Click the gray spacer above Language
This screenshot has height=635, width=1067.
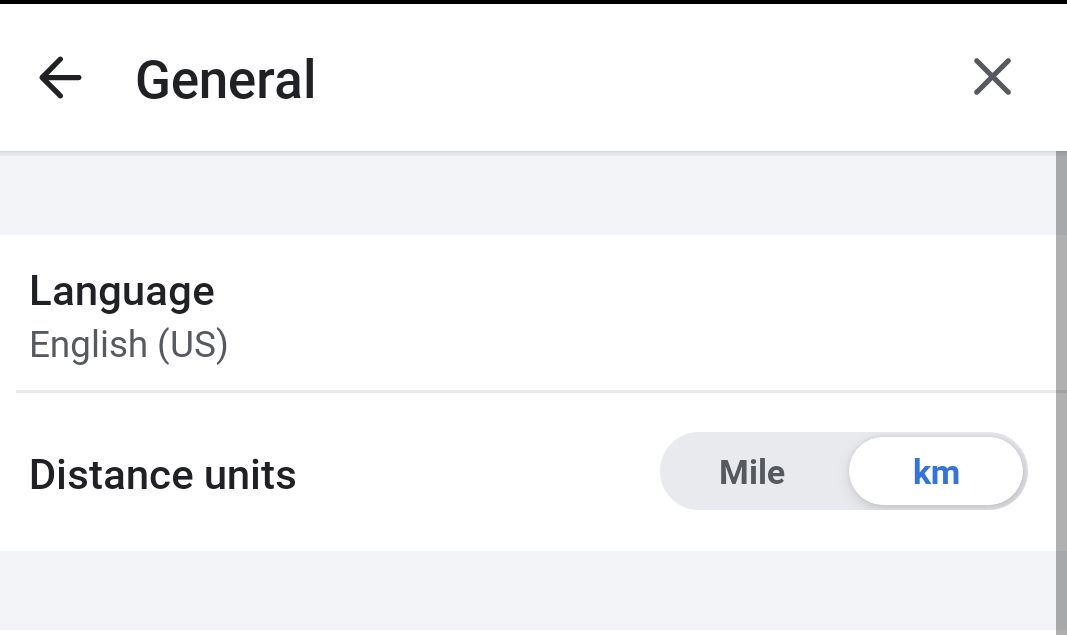(x=500, y=195)
